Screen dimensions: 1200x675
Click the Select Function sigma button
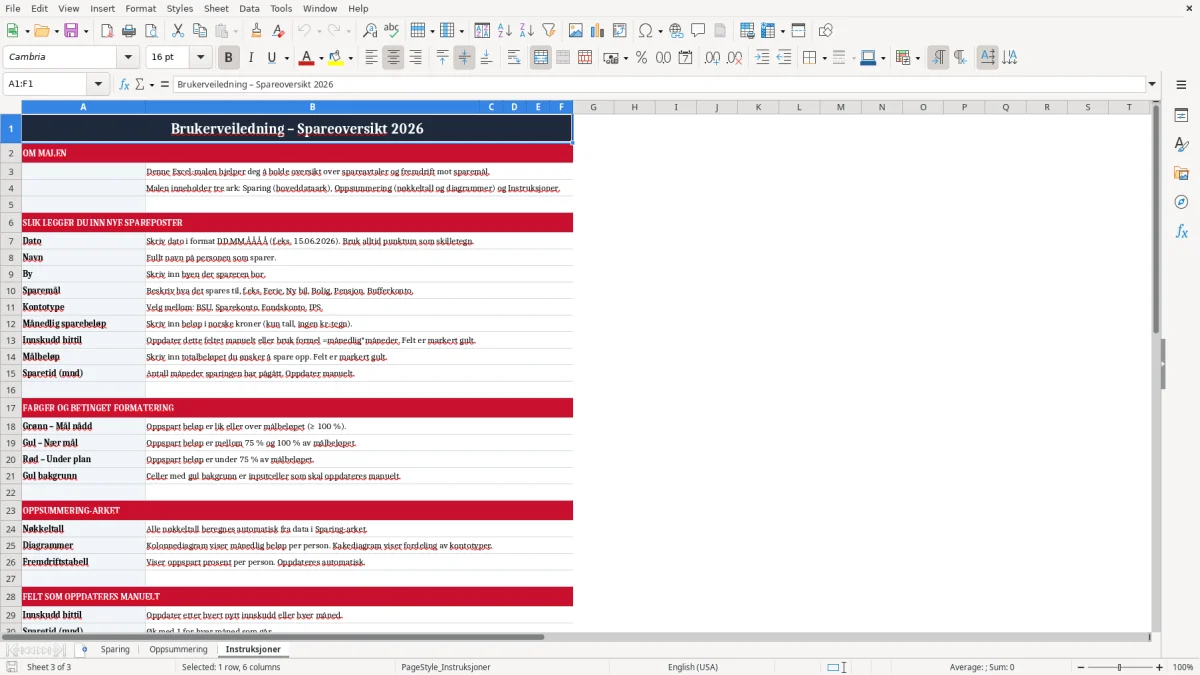pos(139,84)
